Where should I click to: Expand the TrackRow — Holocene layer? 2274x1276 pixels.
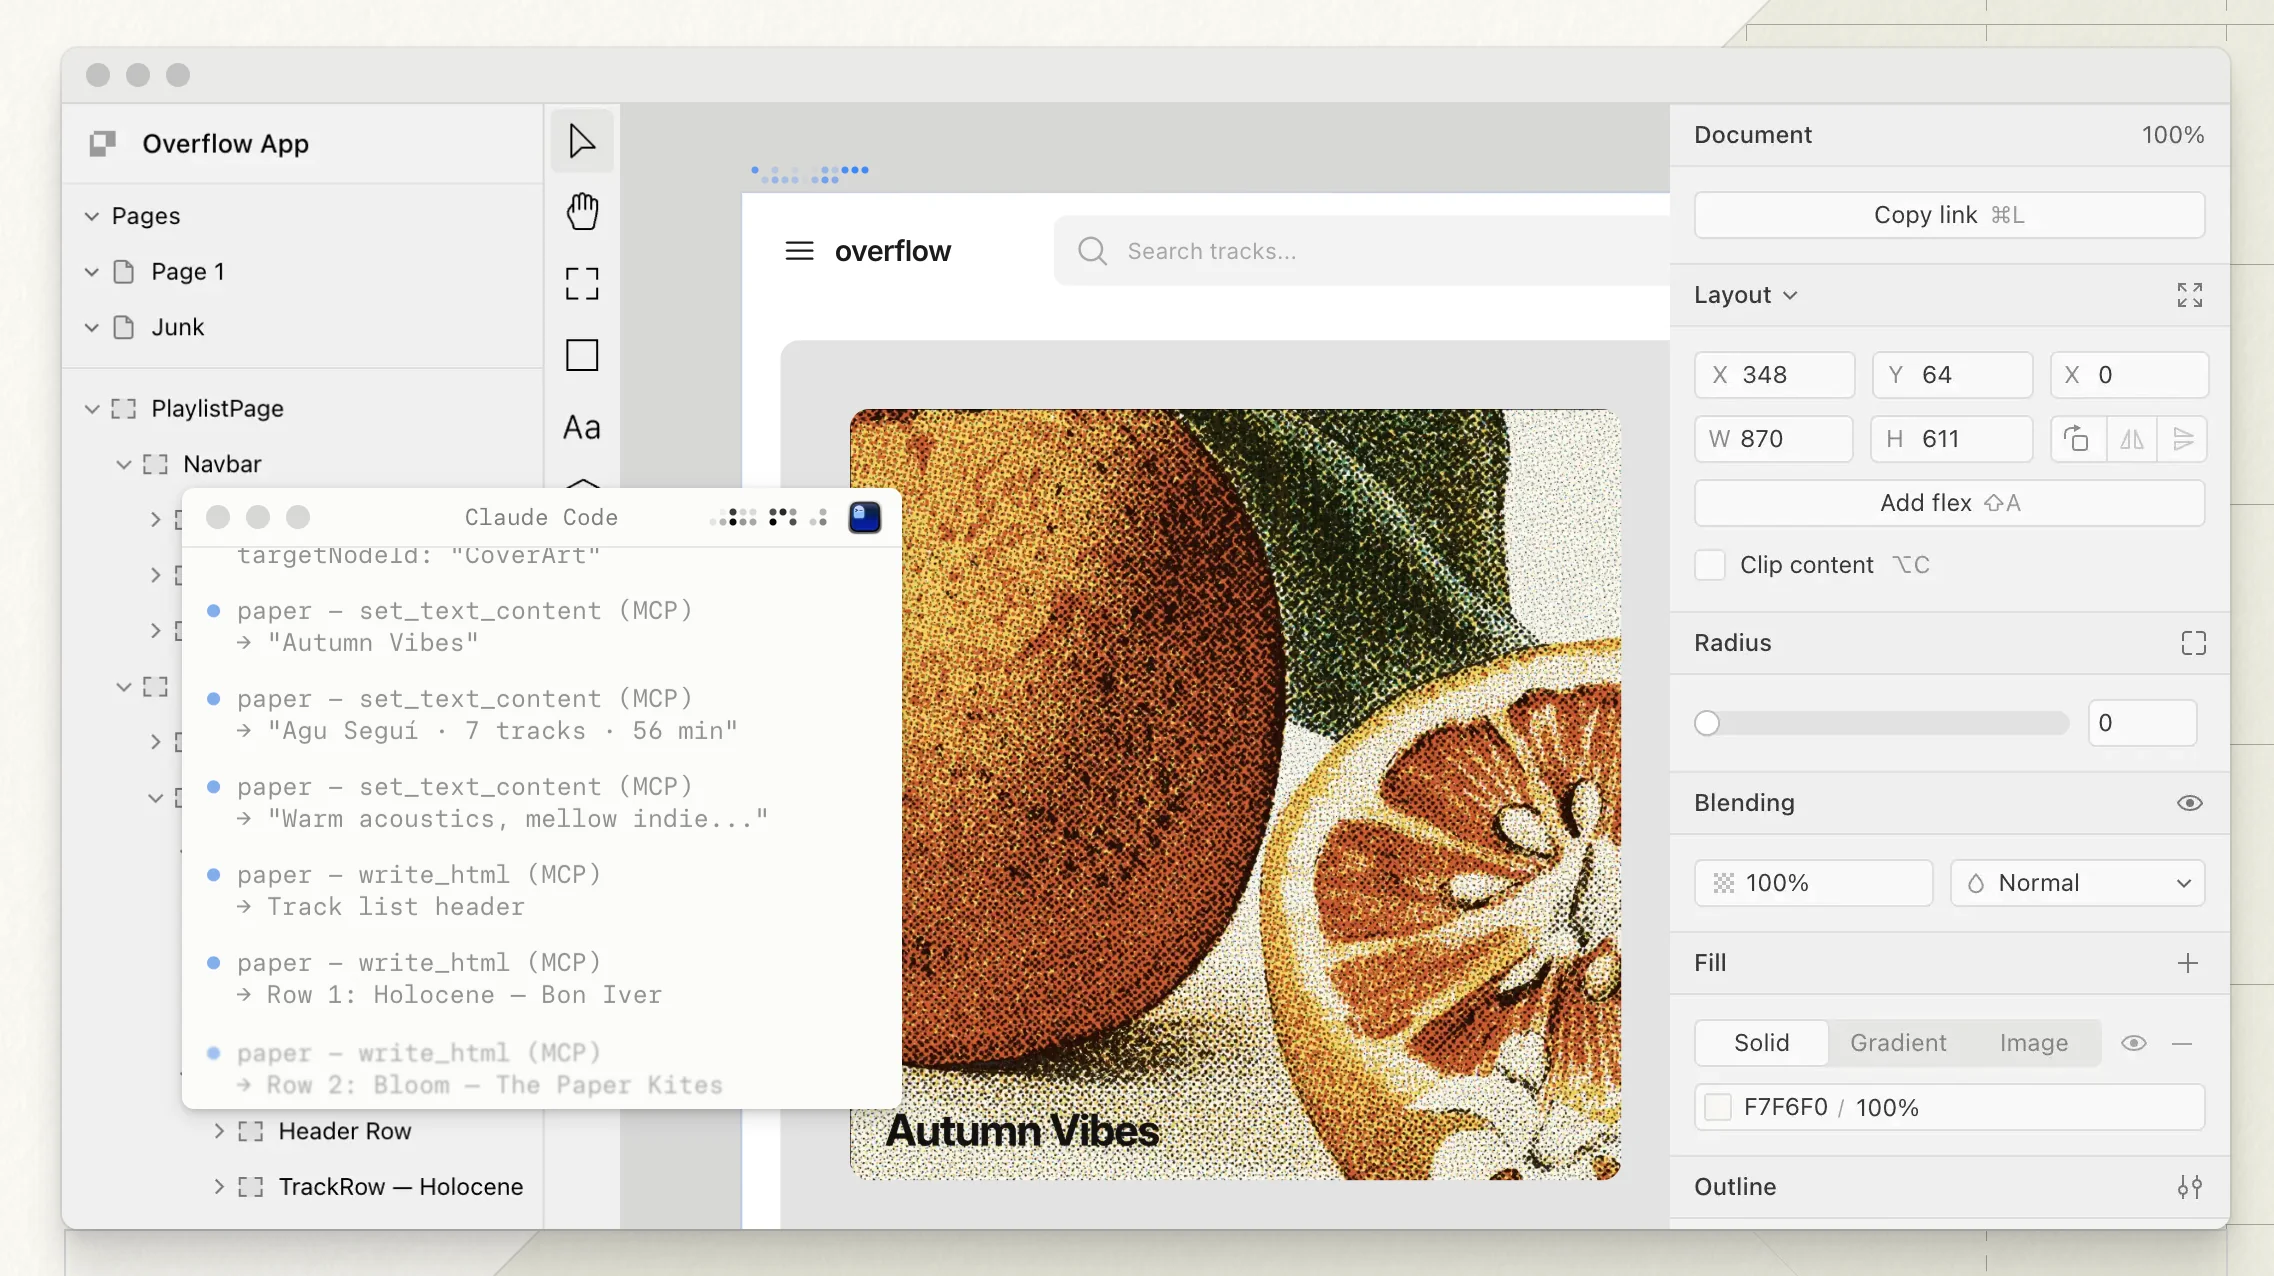pyautogui.click(x=219, y=1187)
